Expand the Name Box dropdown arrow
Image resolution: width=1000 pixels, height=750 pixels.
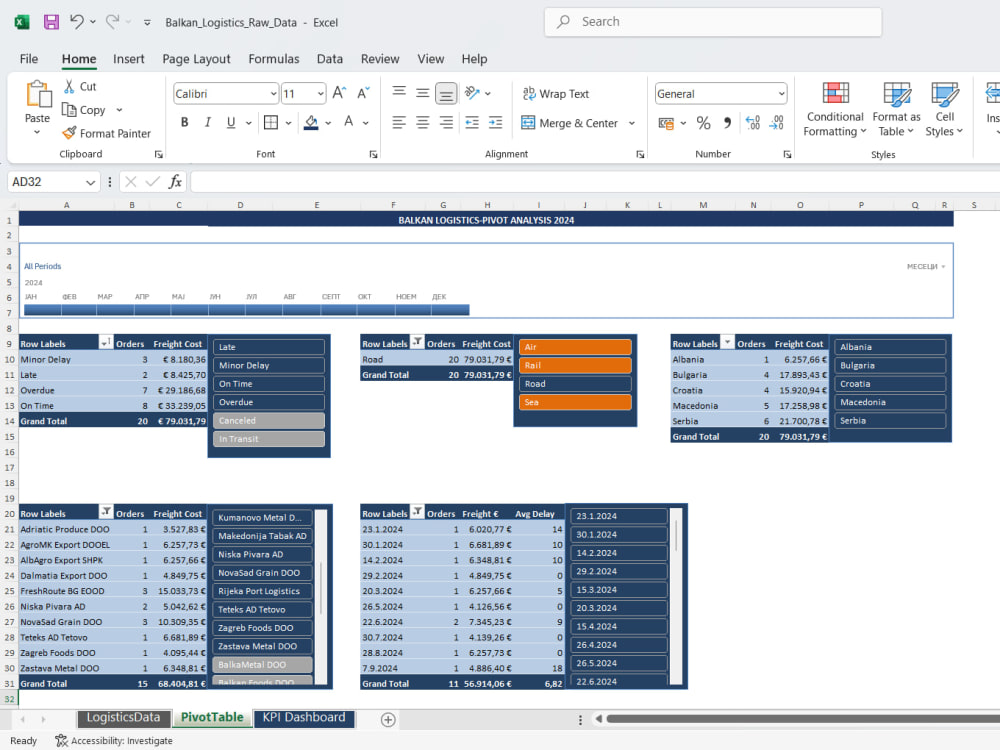pyautogui.click(x=91, y=182)
